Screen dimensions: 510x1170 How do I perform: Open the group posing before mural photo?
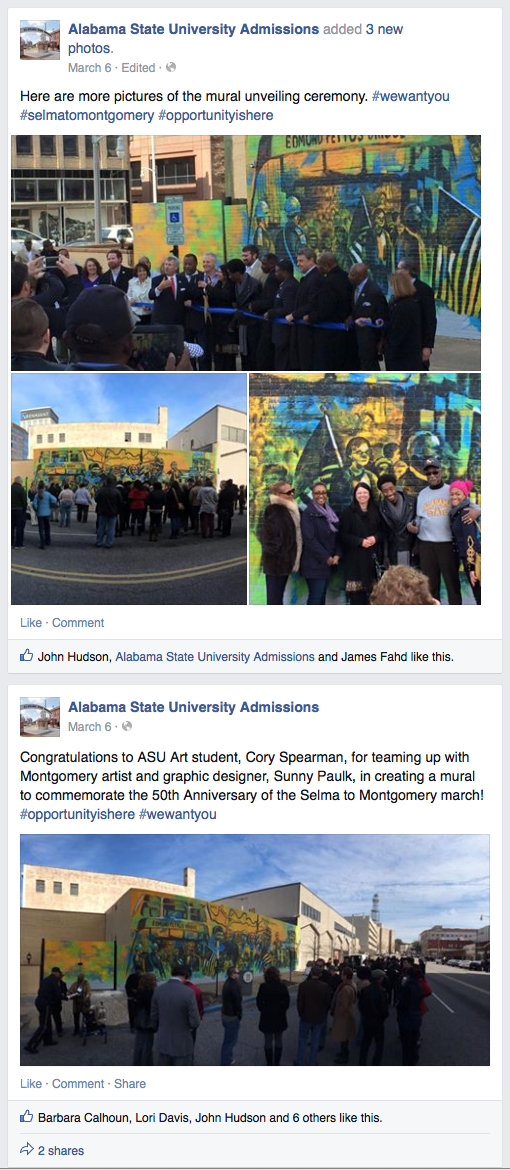coord(365,489)
